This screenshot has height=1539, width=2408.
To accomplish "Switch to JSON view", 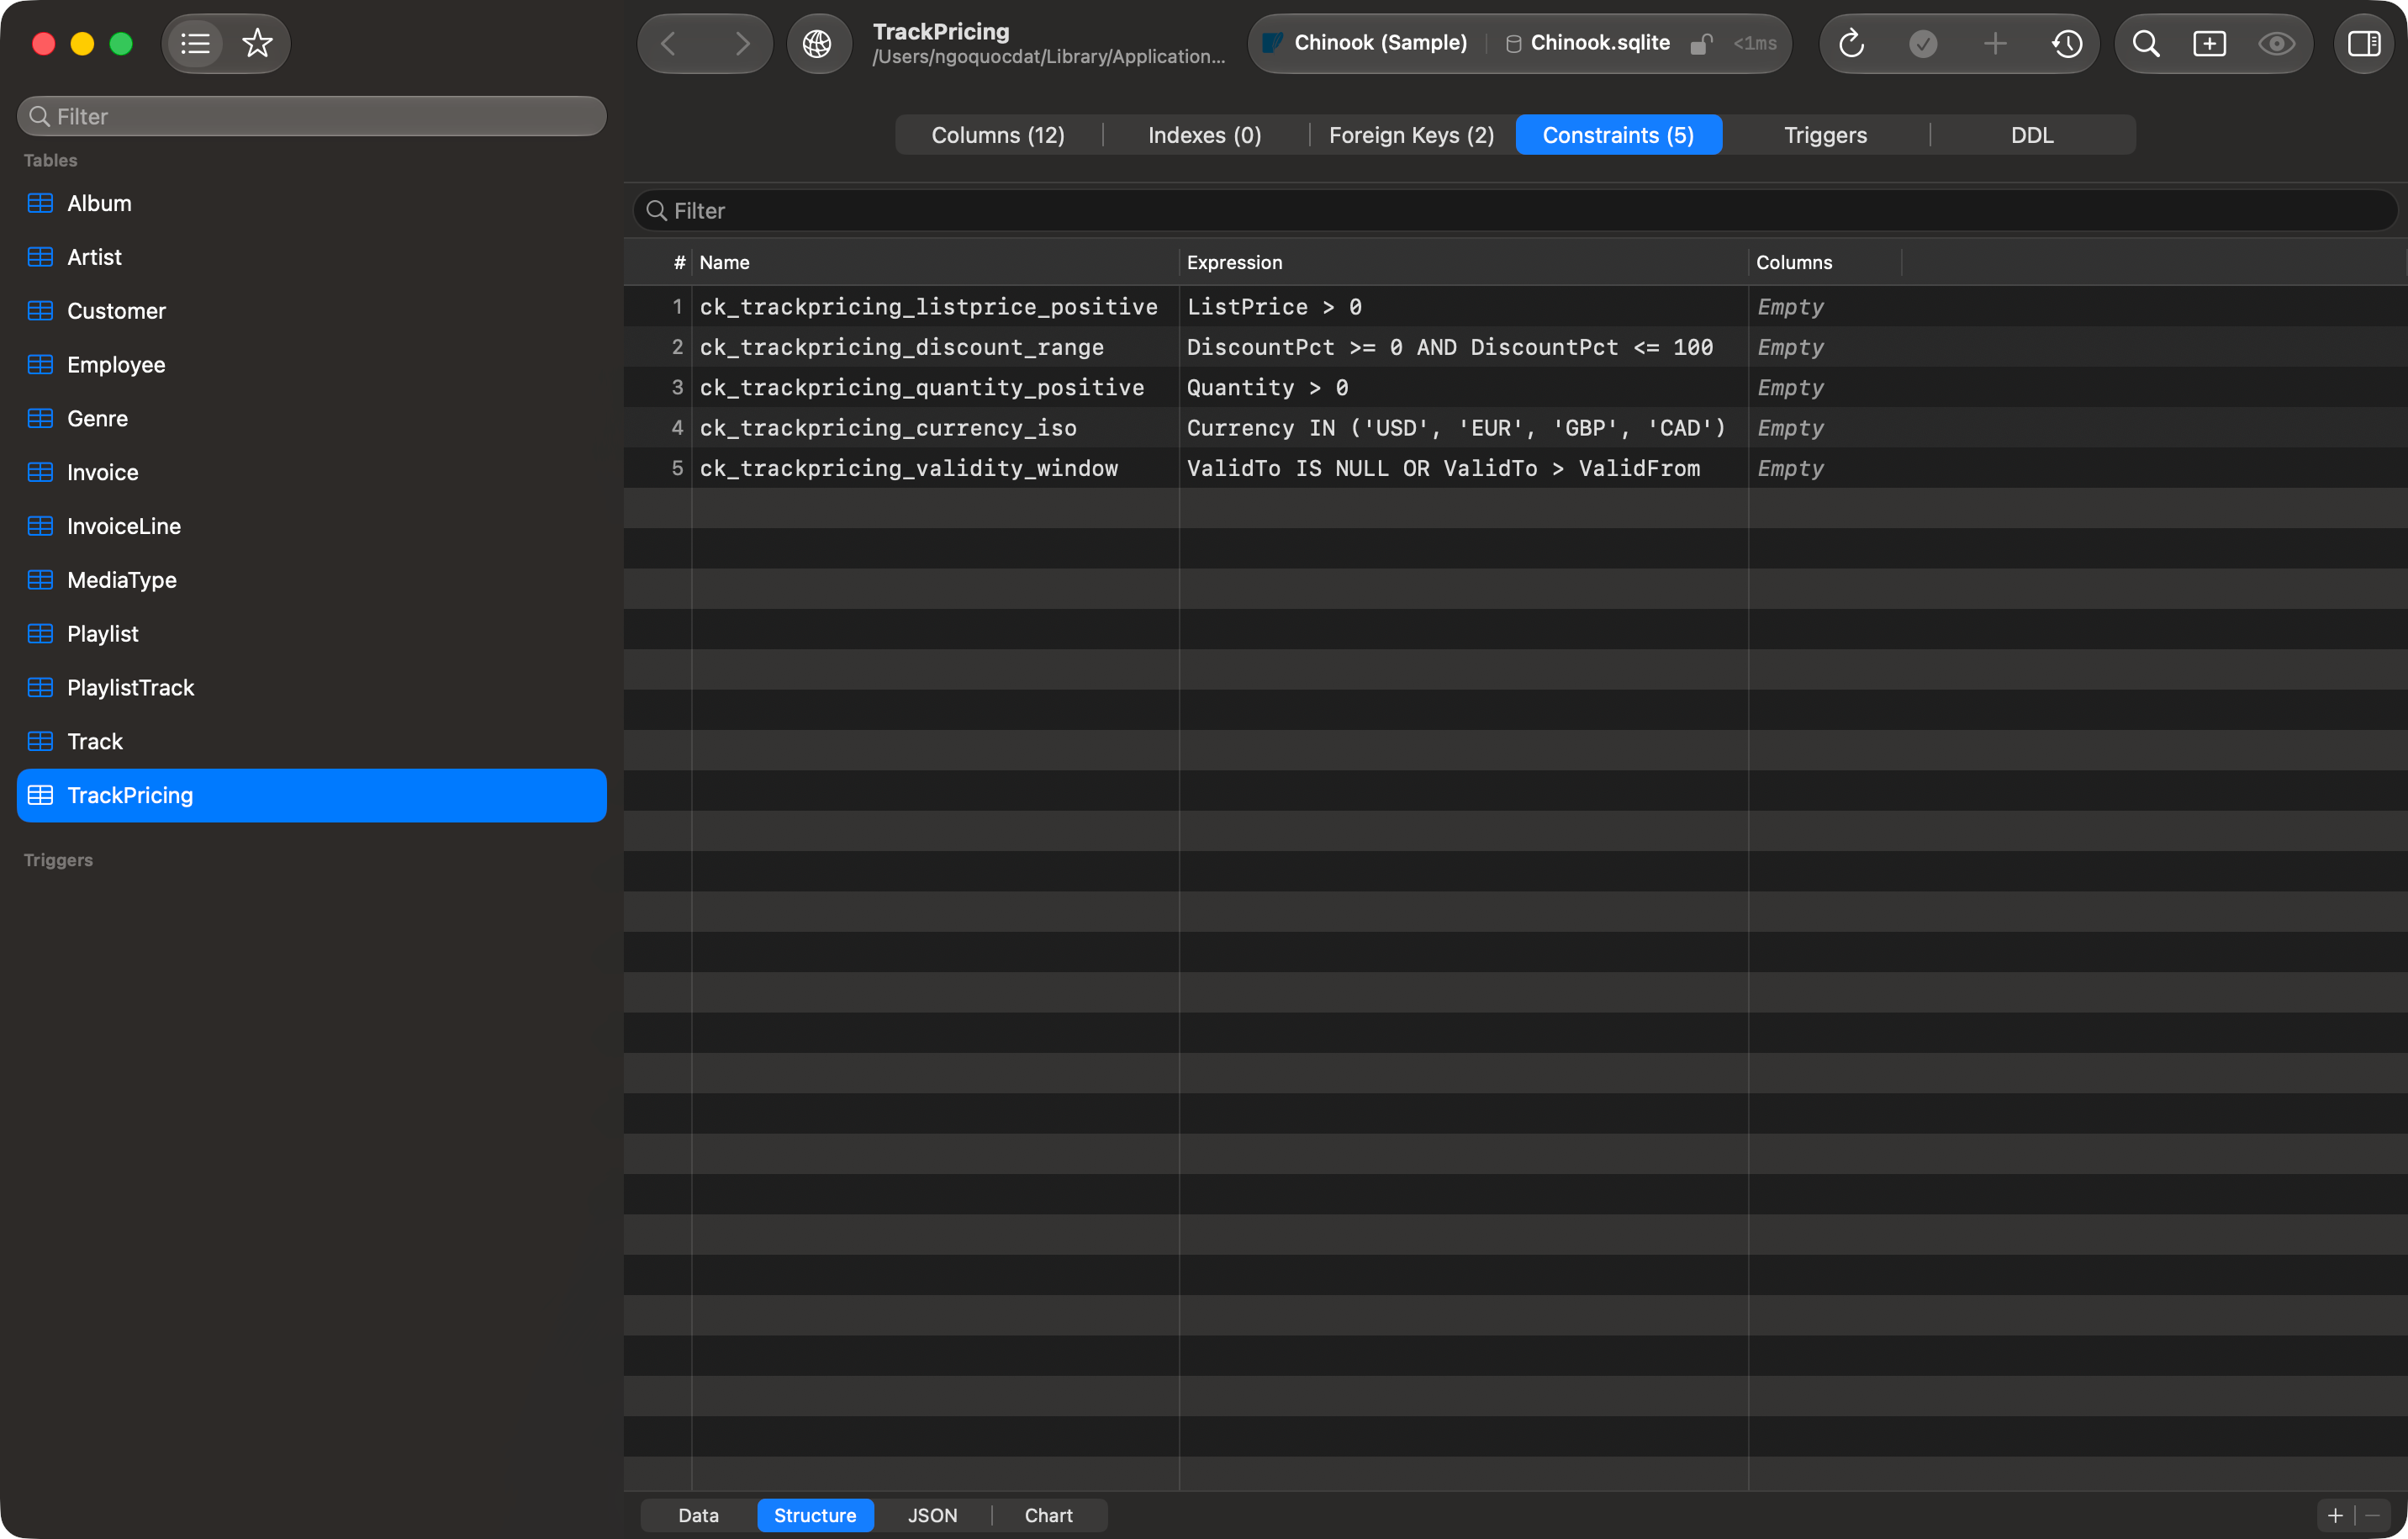I will click(x=932, y=1516).
